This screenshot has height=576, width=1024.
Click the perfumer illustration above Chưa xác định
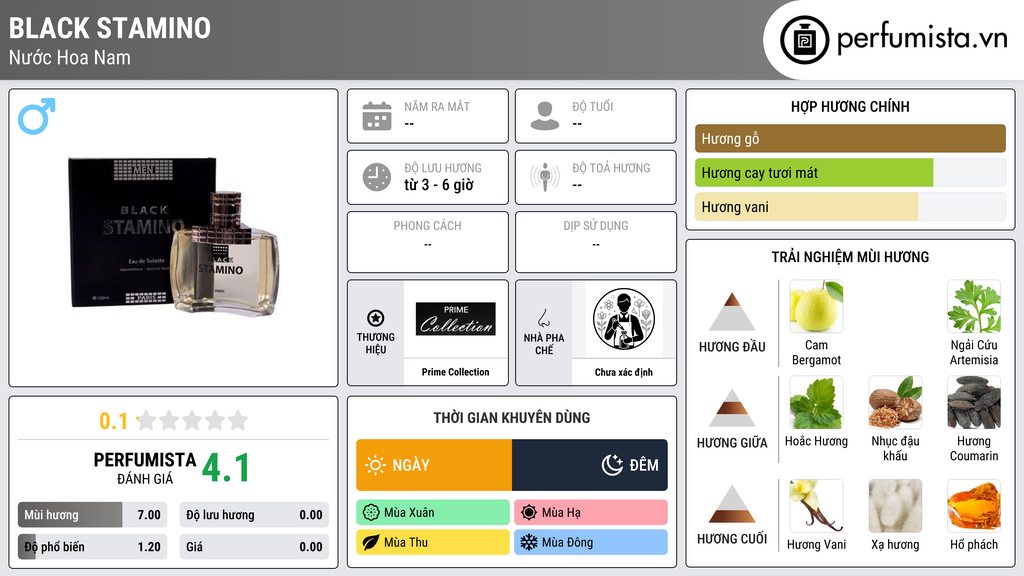[x=624, y=319]
